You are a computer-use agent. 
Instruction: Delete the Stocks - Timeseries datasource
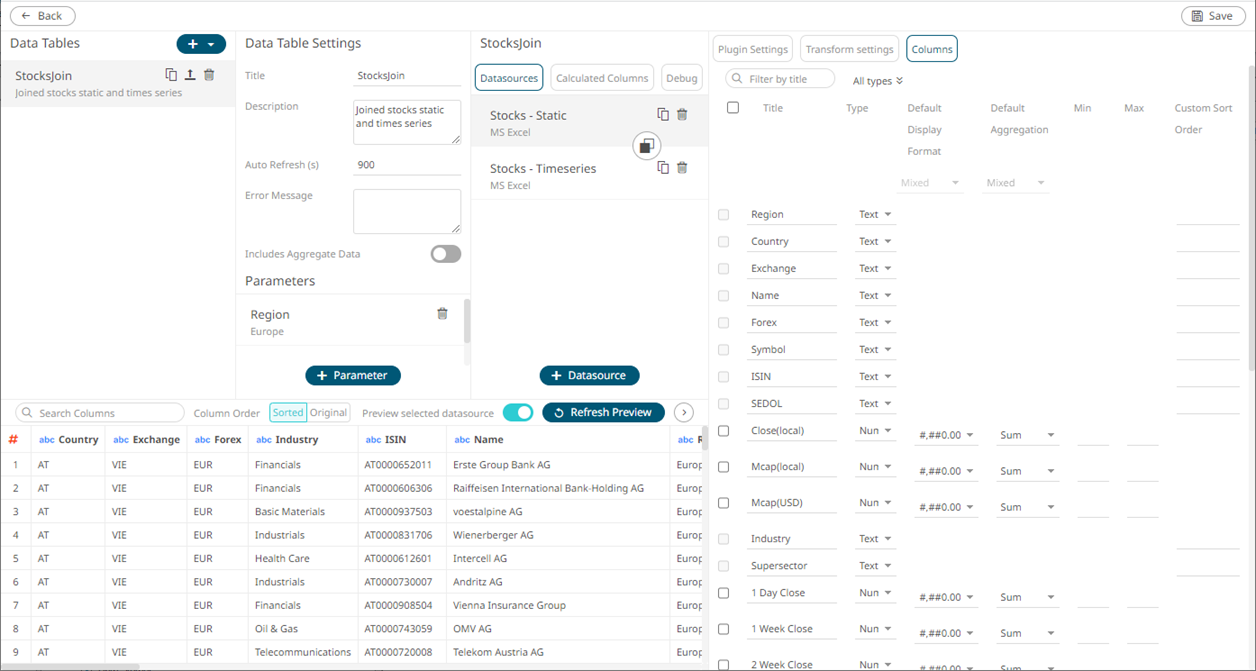click(x=682, y=168)
